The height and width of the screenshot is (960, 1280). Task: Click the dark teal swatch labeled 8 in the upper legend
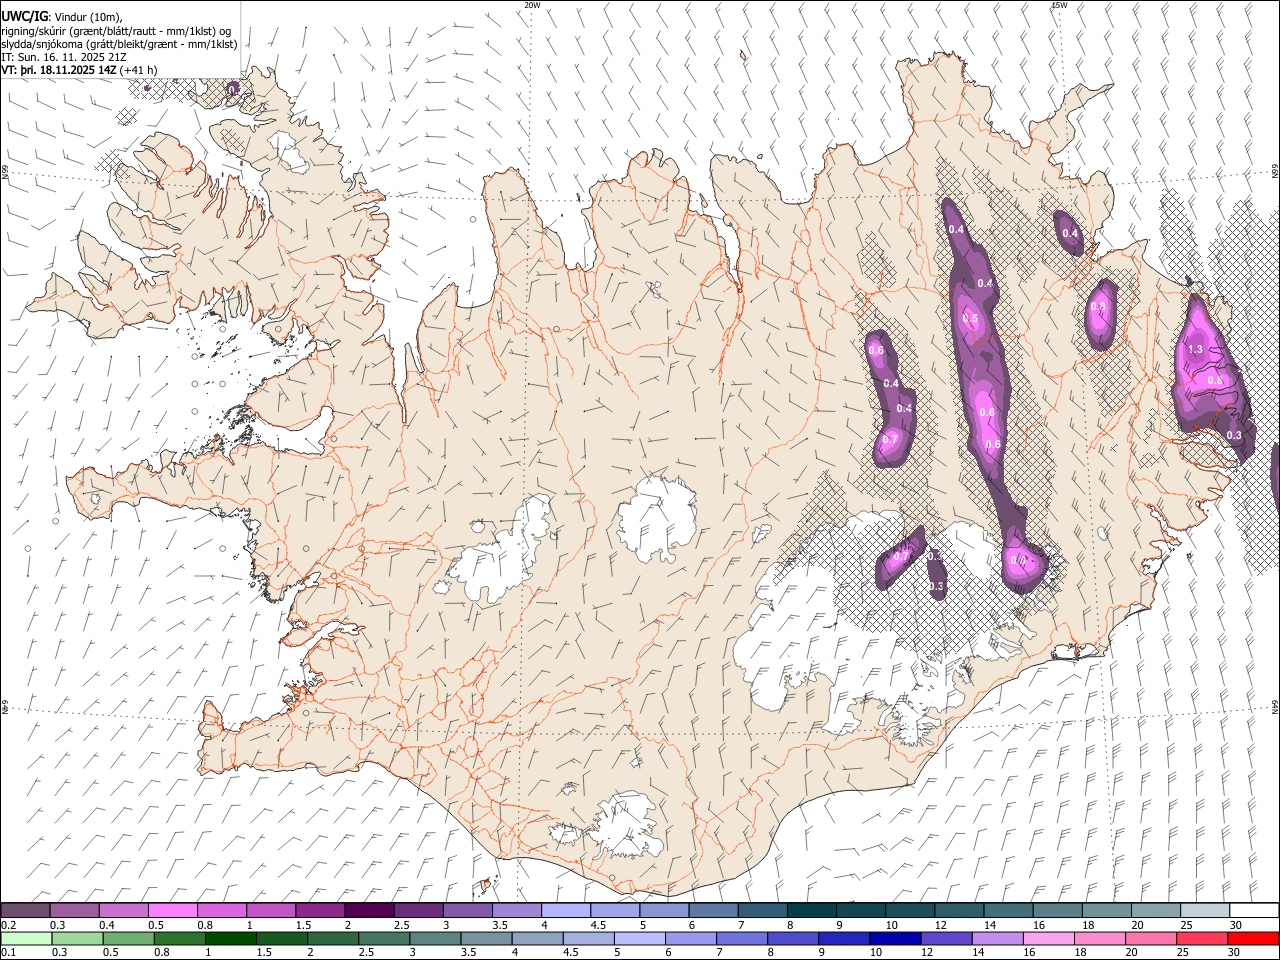(811, 911)
